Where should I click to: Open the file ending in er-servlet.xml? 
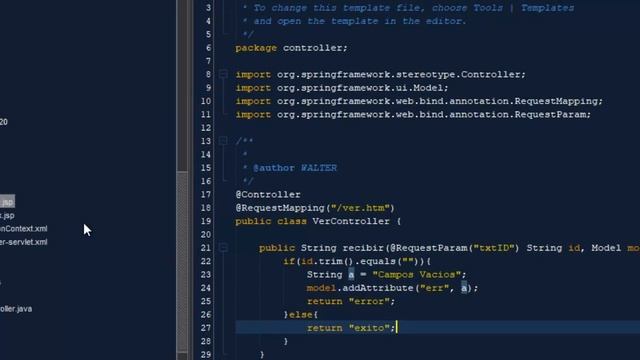coord(24,242)
